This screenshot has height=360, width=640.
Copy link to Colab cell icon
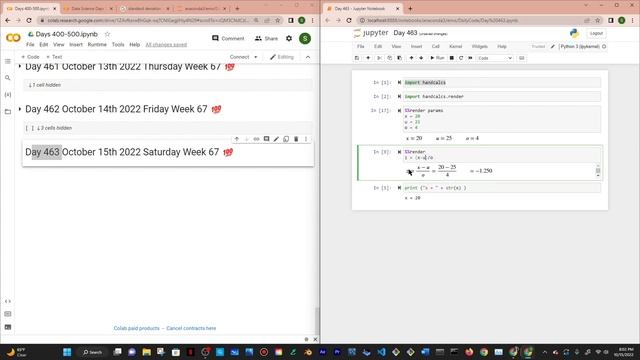coord(256,139)
